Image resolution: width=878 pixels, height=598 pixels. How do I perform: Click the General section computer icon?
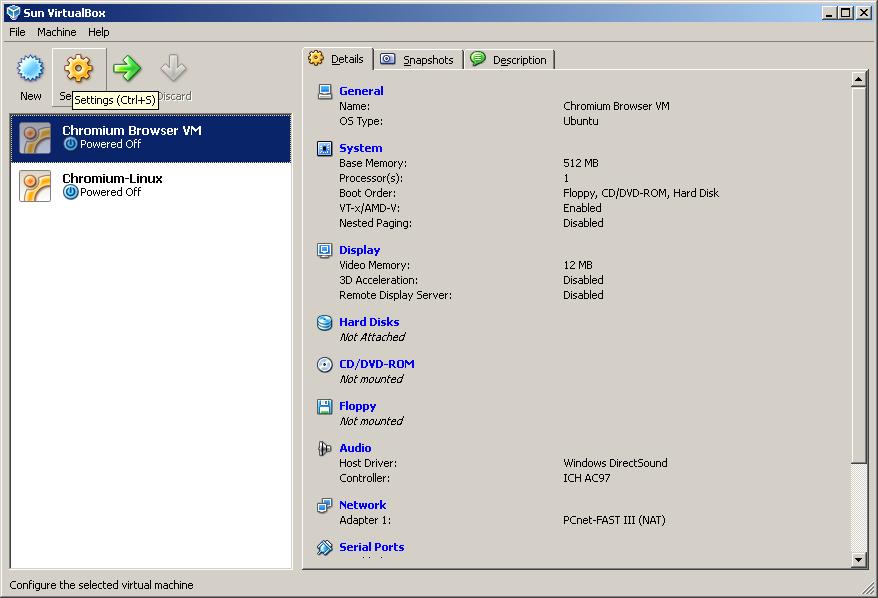(325, 91)
